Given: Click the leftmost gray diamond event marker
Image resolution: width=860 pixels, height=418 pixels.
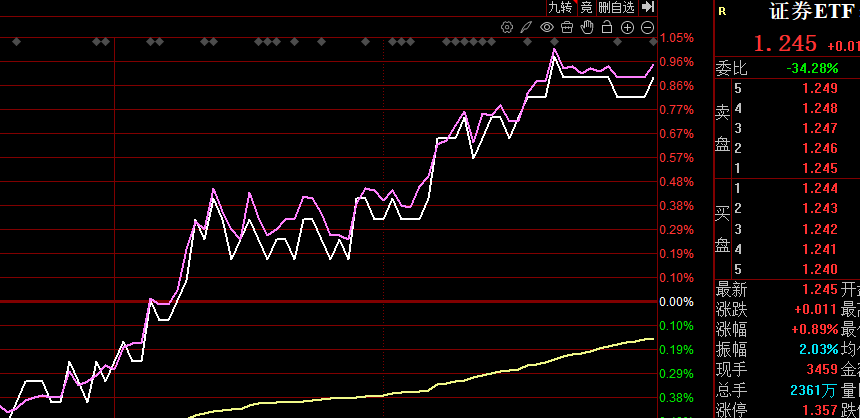Looking at the screenshot, I should (16, 42).
